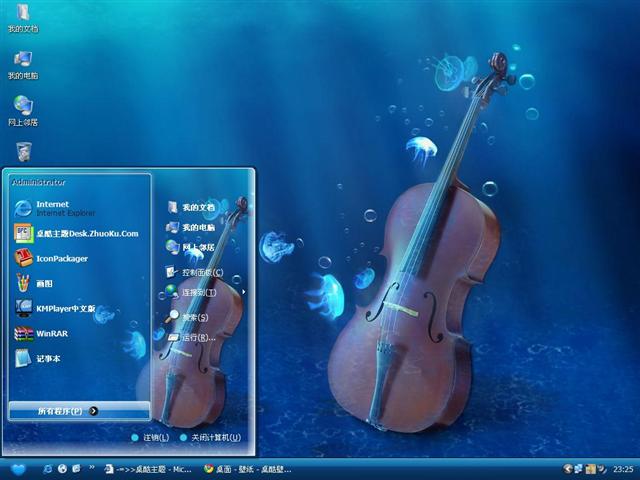This screenshot has width=640, height=480.
Task: Click the Show Desktop Quick Launch icon
Action: (x=76, y=469)
